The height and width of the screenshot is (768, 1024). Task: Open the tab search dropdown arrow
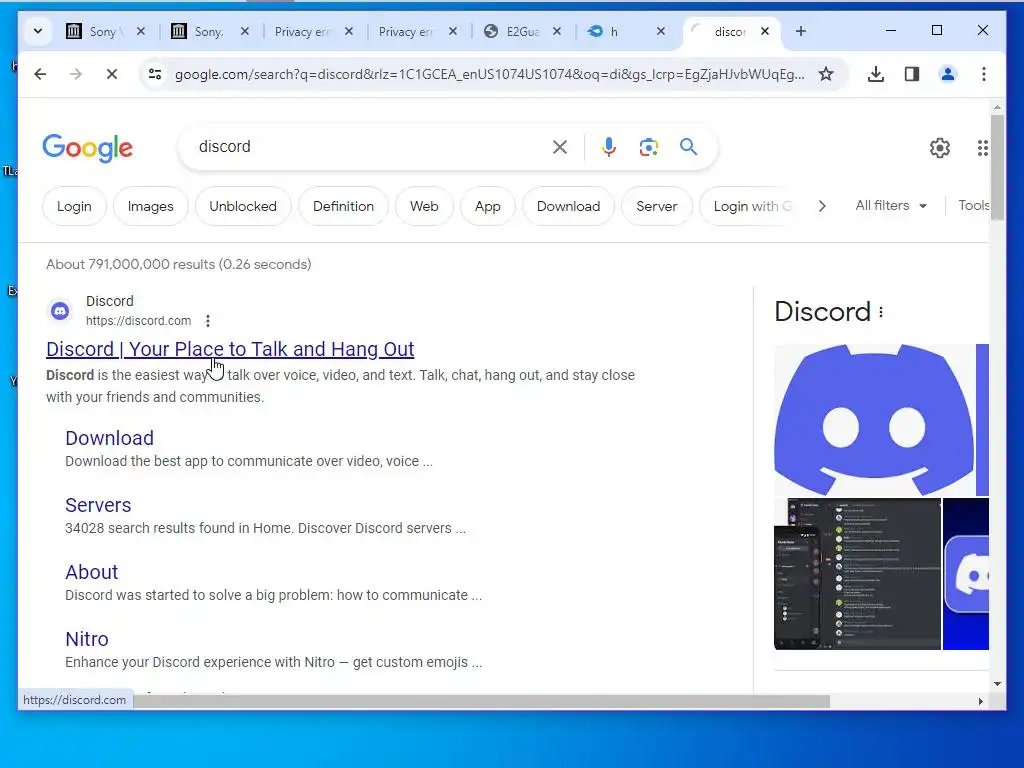[x=38, y=31]
